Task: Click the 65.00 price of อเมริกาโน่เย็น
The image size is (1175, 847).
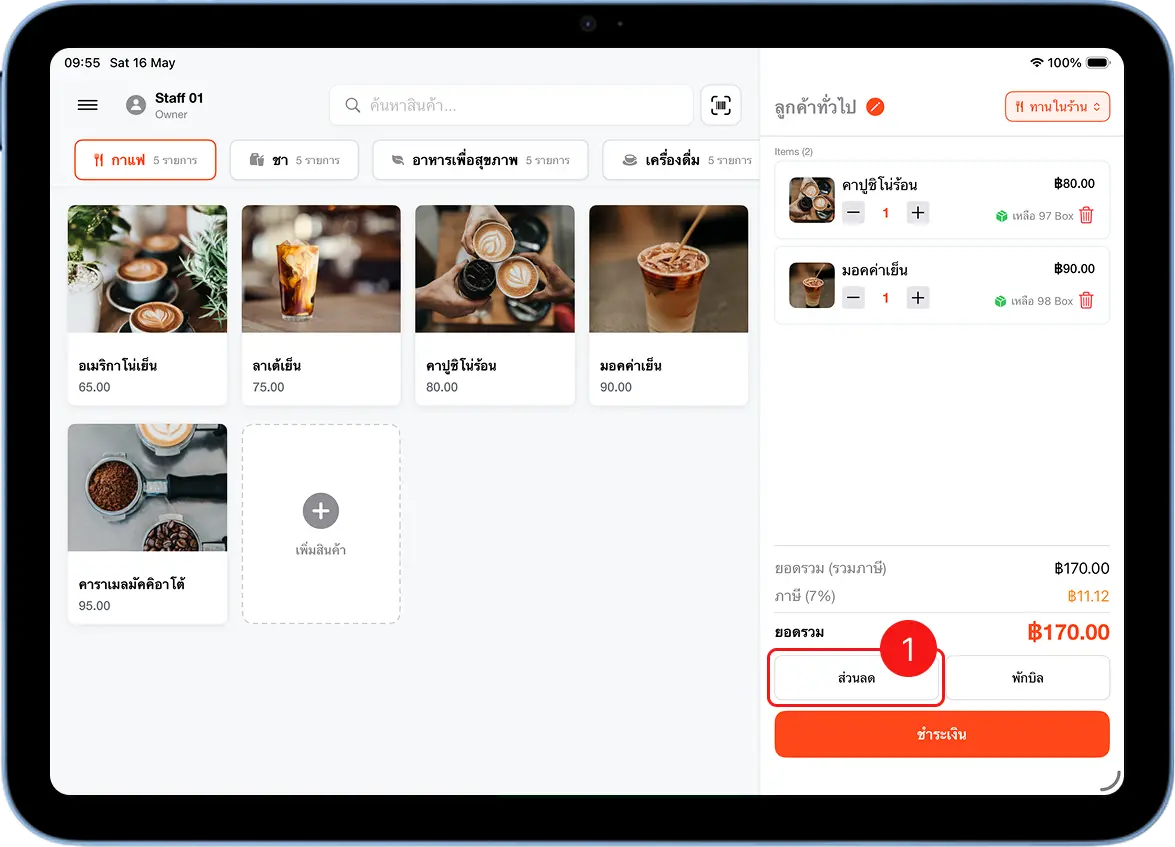Action: (94, 387)
